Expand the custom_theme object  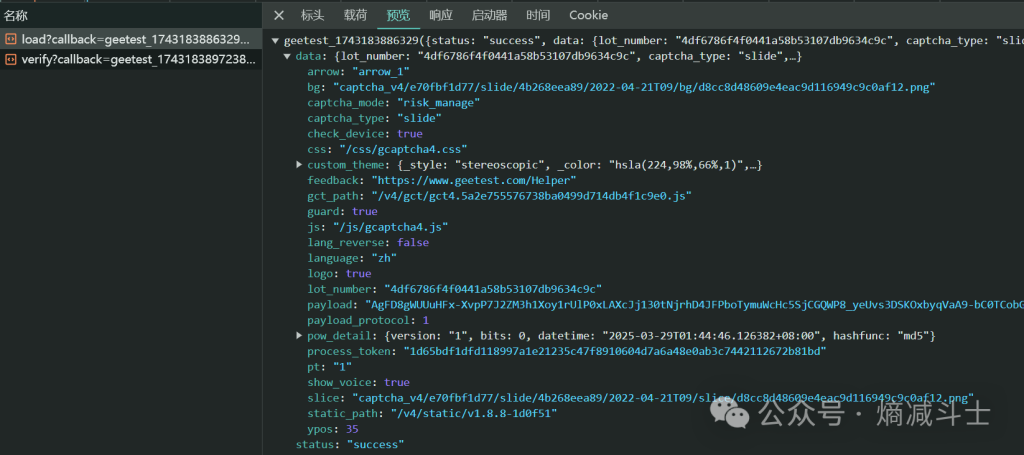[x=299, y=164]
